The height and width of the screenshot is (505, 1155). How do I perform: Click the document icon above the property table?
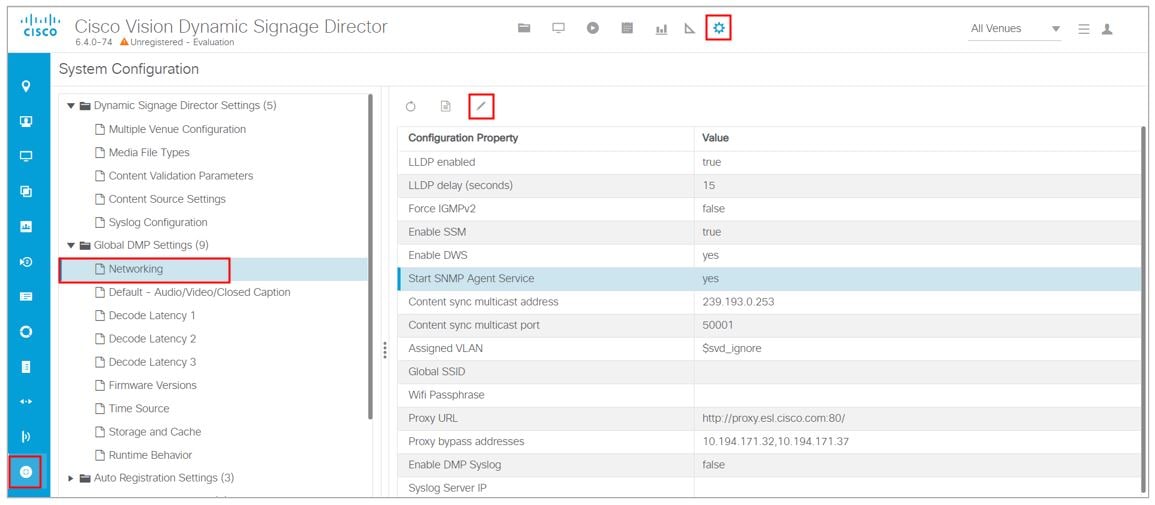pyautogui.click(x=445, y=107)
